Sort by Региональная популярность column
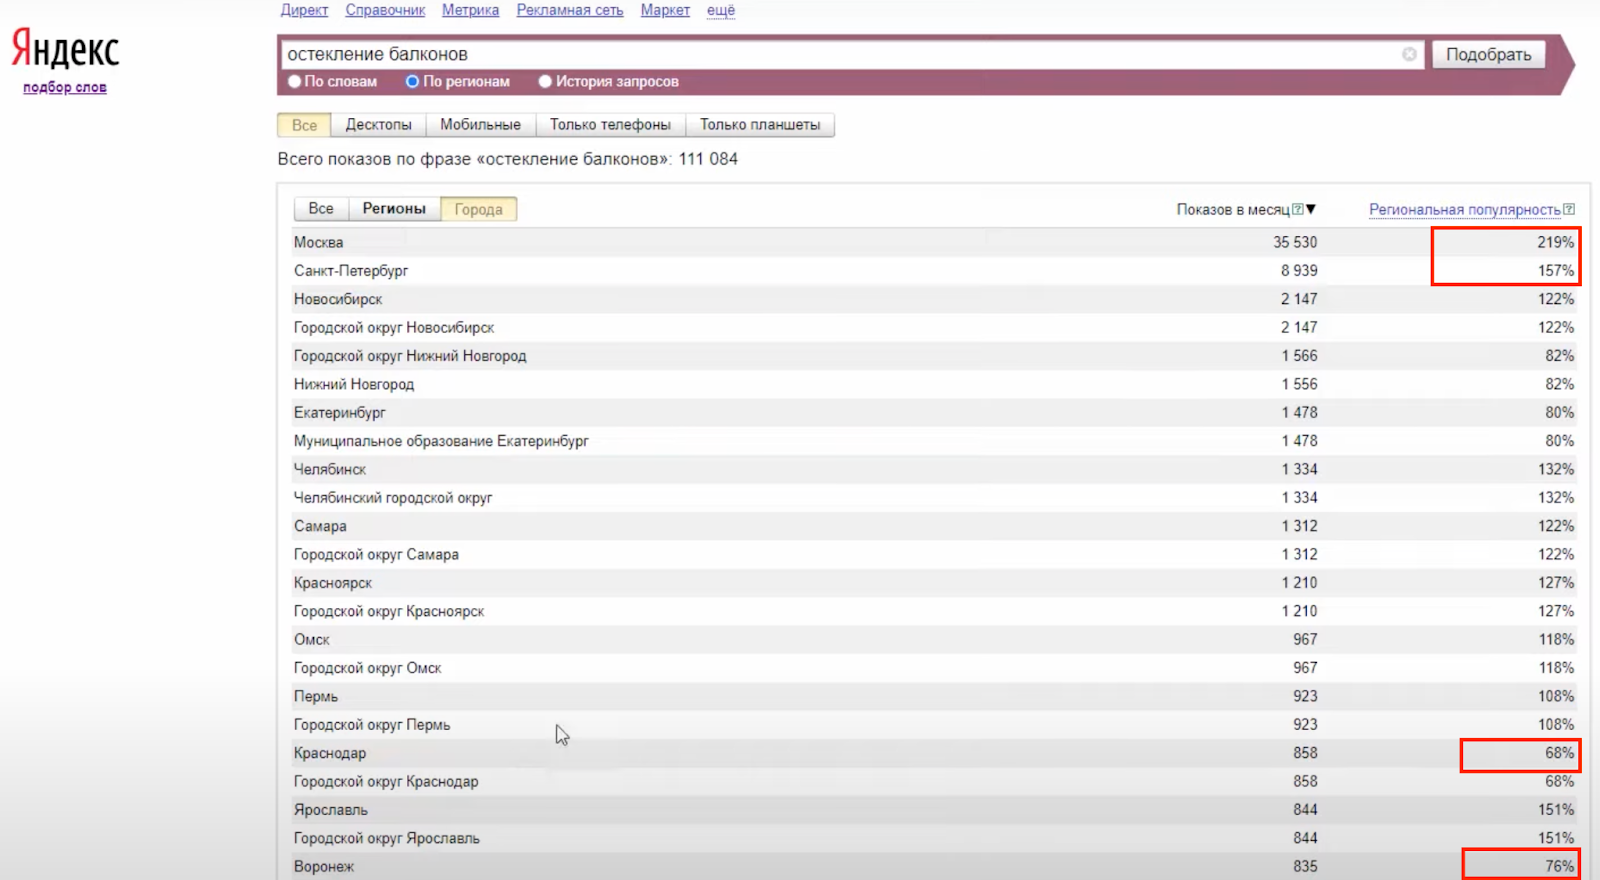 pos(1464,210)
